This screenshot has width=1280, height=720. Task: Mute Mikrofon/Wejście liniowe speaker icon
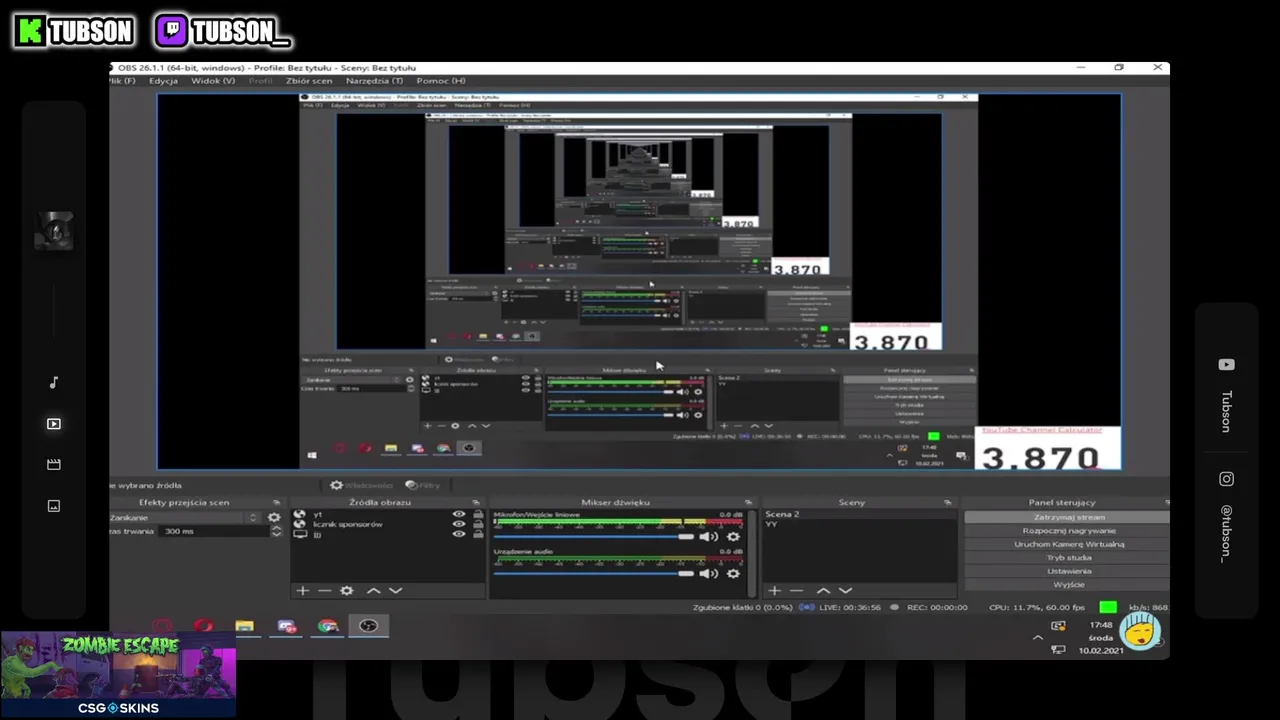pyautogui.click(x=708, y=537)
